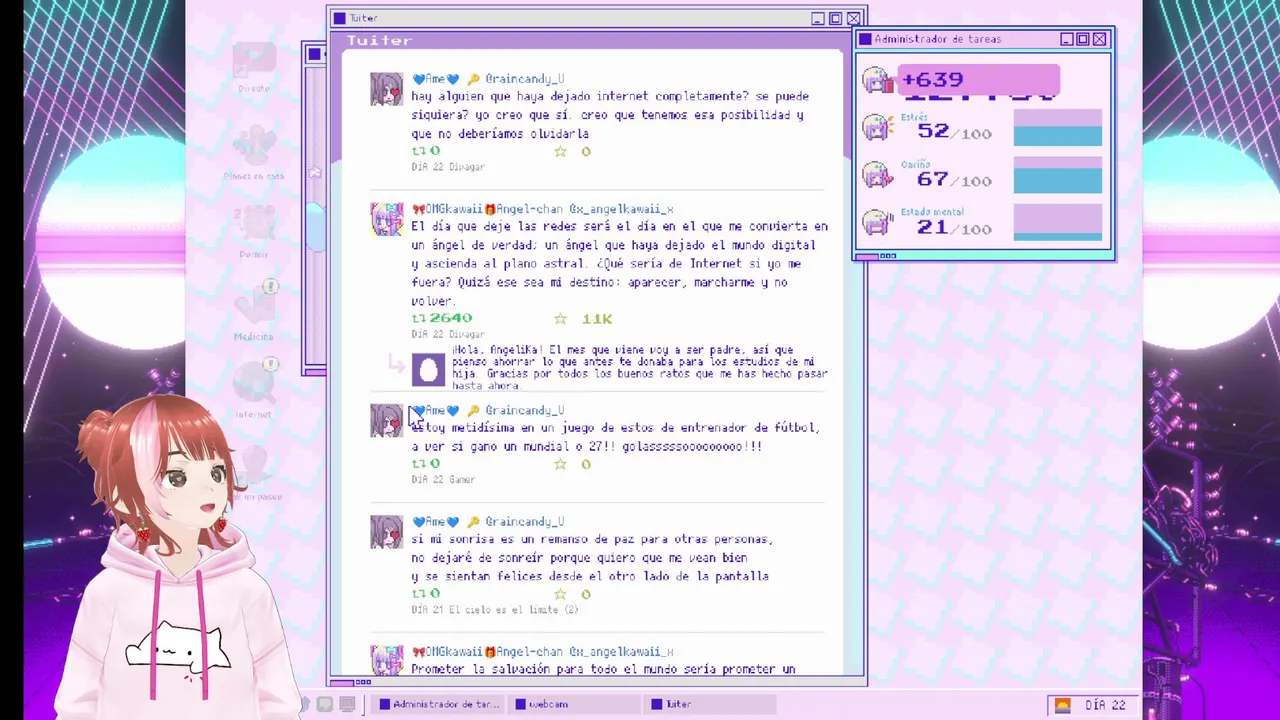Open Angel-chan's avatar on the 'Prometer la salvación' tweet
The height and width of the screenshot is (720, 1280).
pyautogui.click(x=387, y=659)
